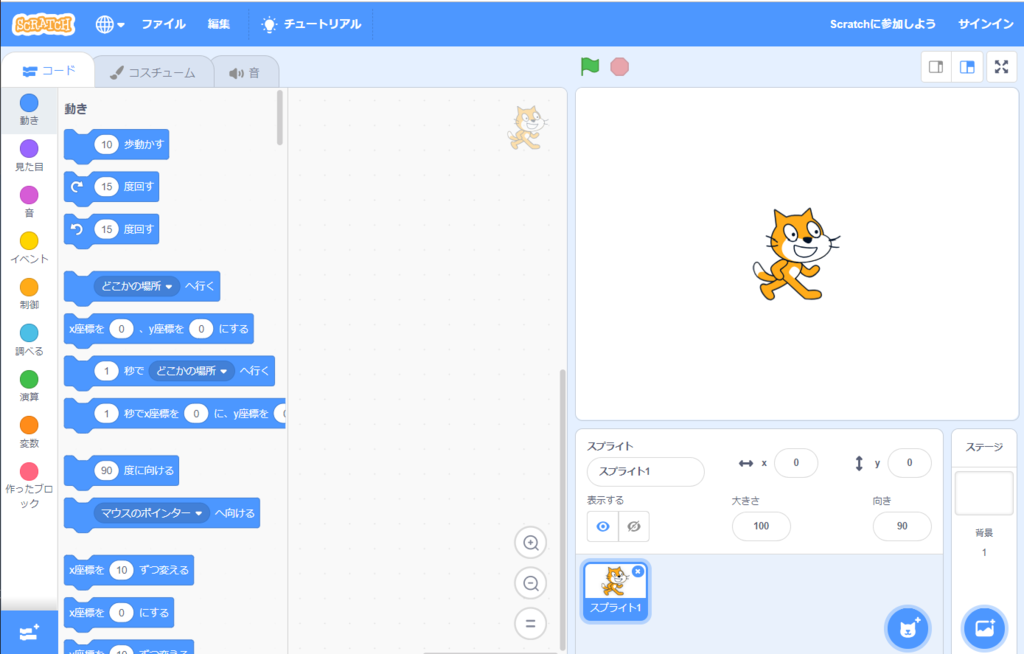This screenshot has width=1024, height=654.
Task: Edit the sprite name スプライト1 field
Action: coord(645,471)
